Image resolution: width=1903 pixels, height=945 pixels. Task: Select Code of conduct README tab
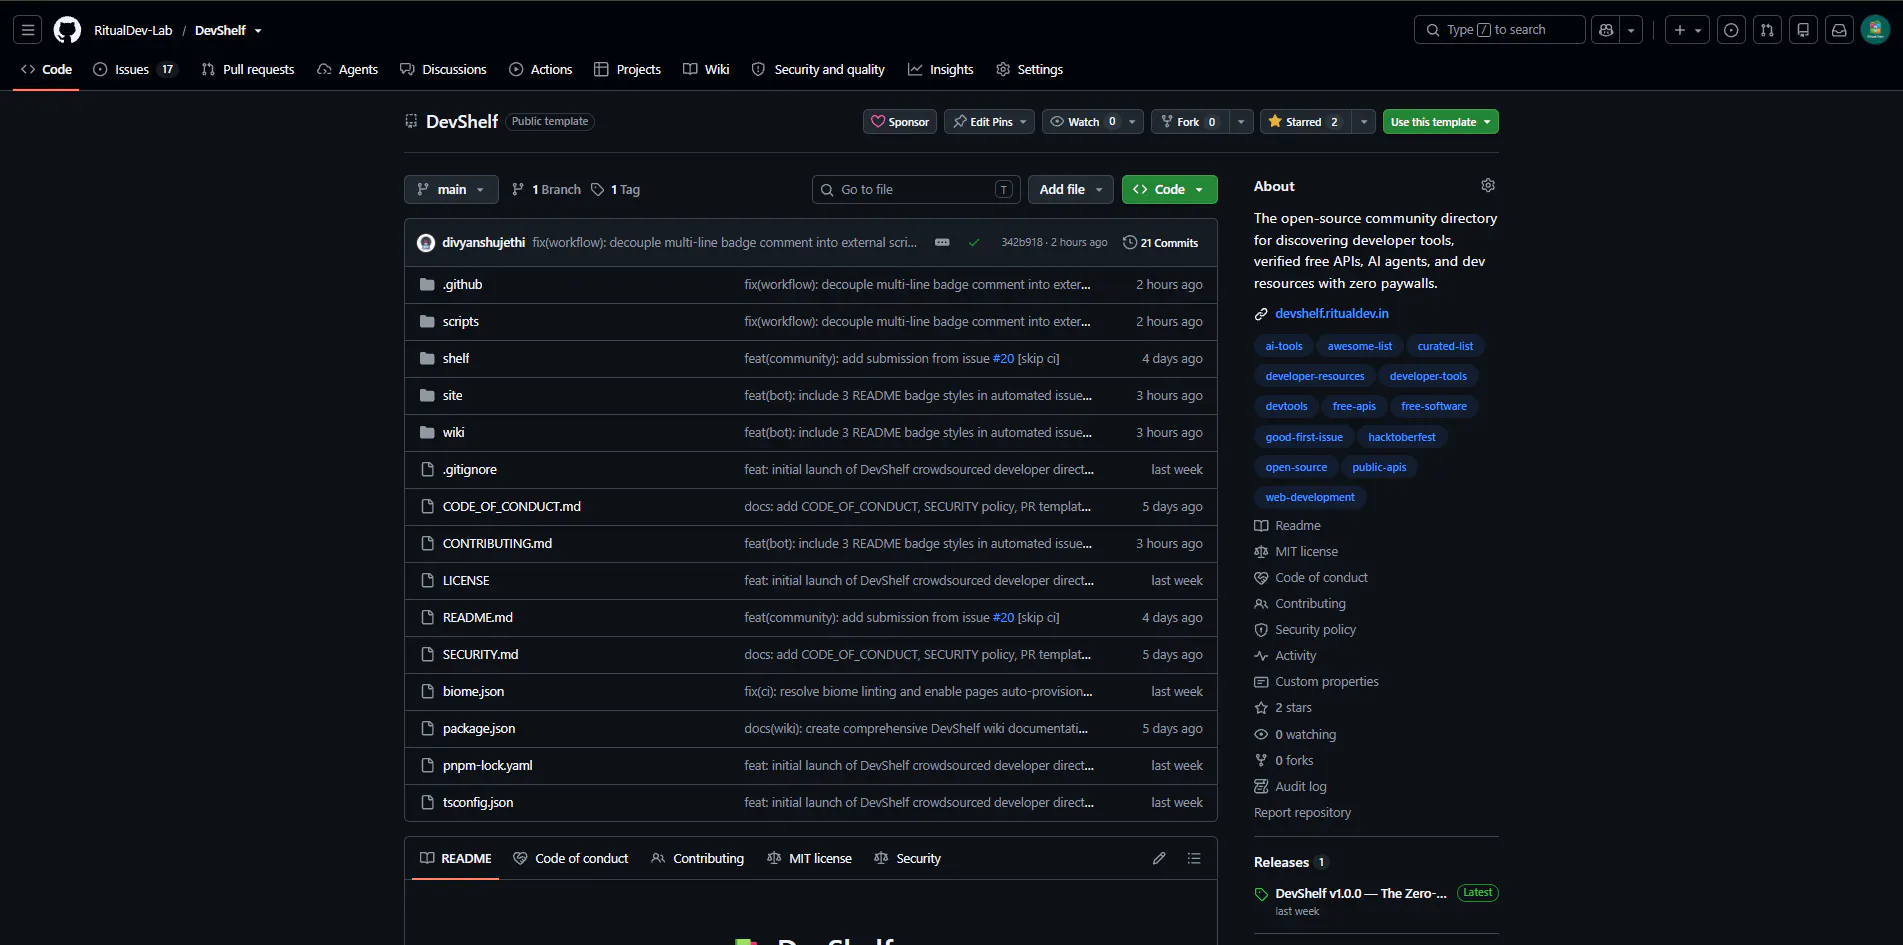click(x=570, y=858)
